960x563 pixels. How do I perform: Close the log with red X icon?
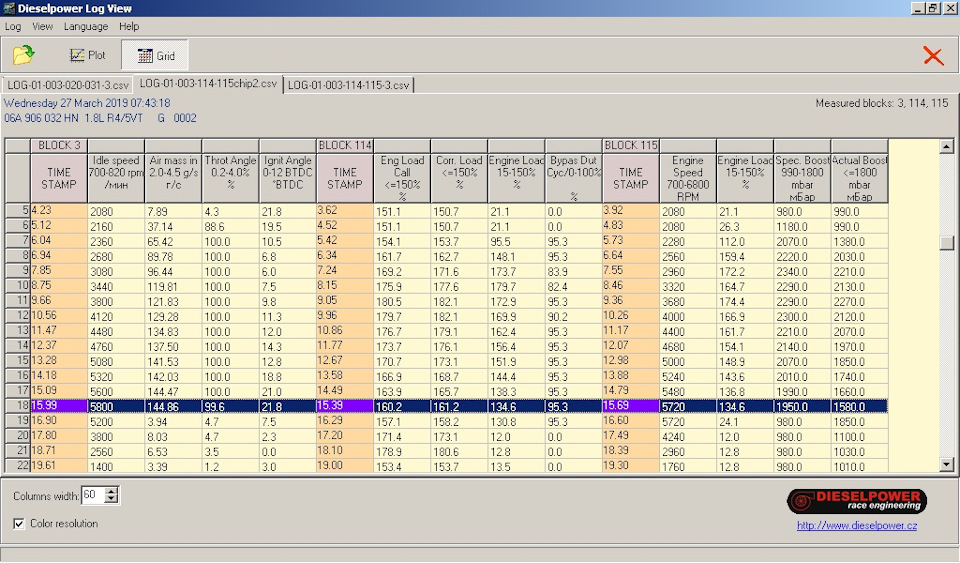coord(933,56)
